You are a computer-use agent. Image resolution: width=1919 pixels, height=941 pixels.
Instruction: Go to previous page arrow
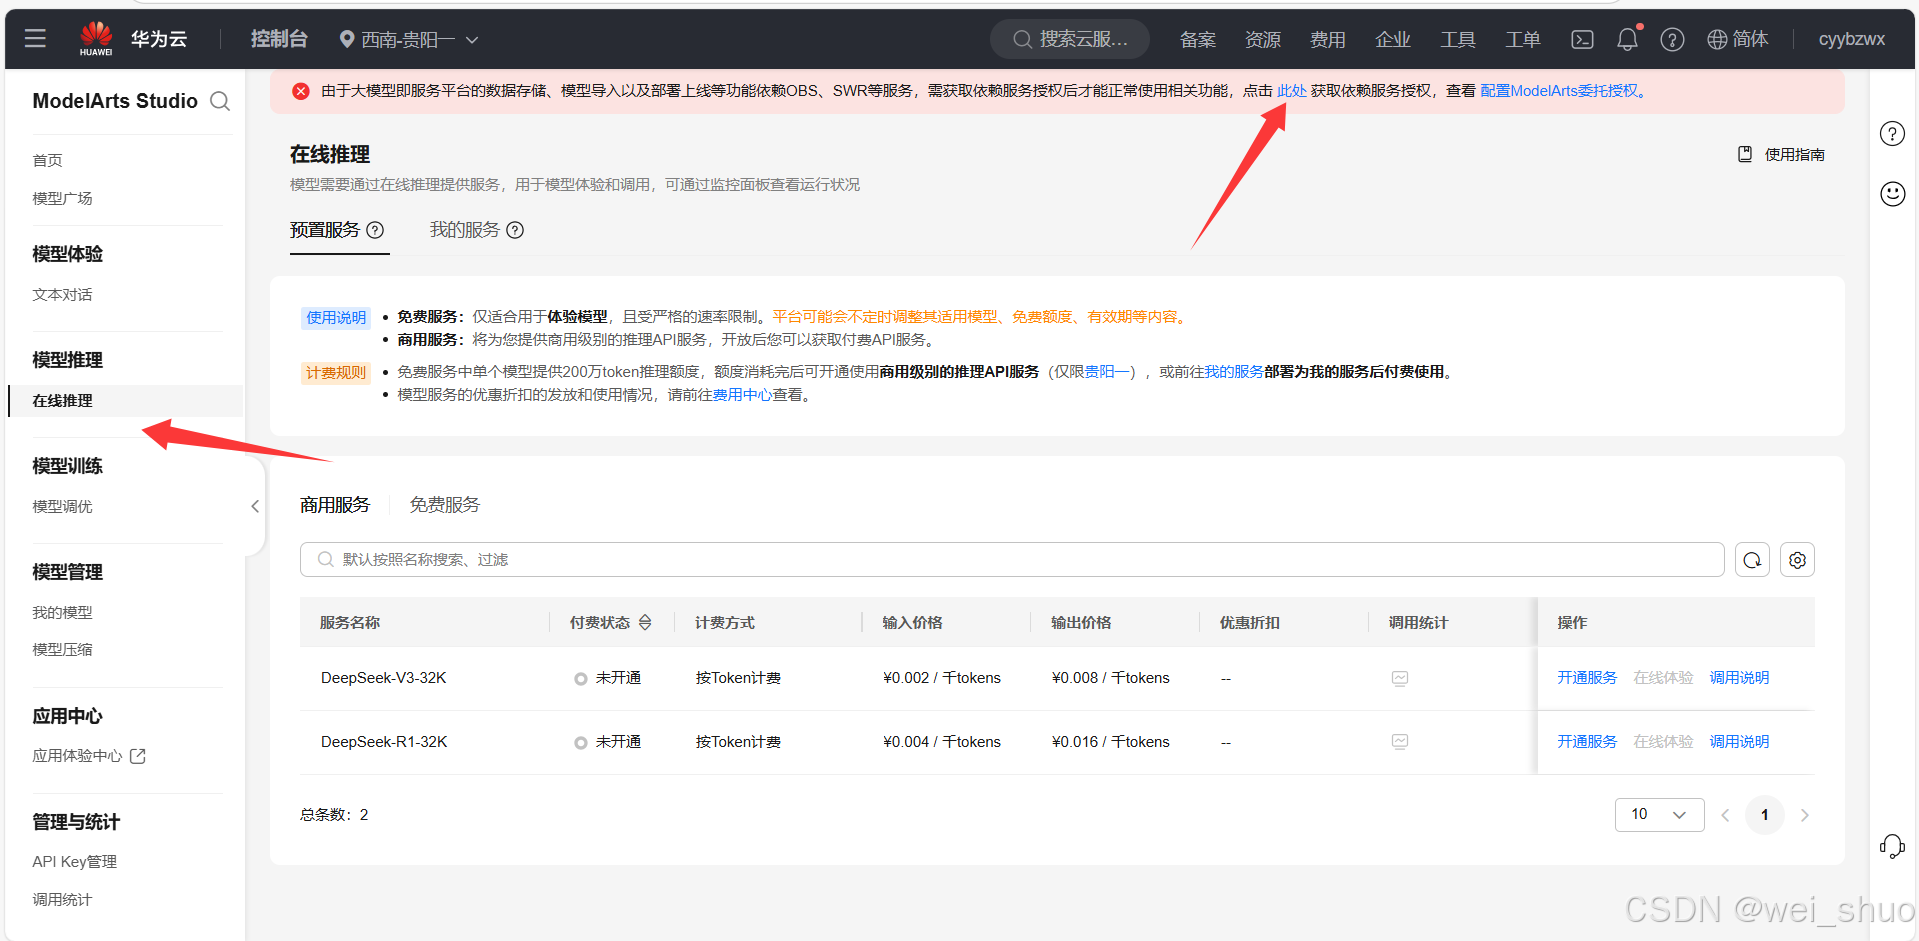point(1725,815)
